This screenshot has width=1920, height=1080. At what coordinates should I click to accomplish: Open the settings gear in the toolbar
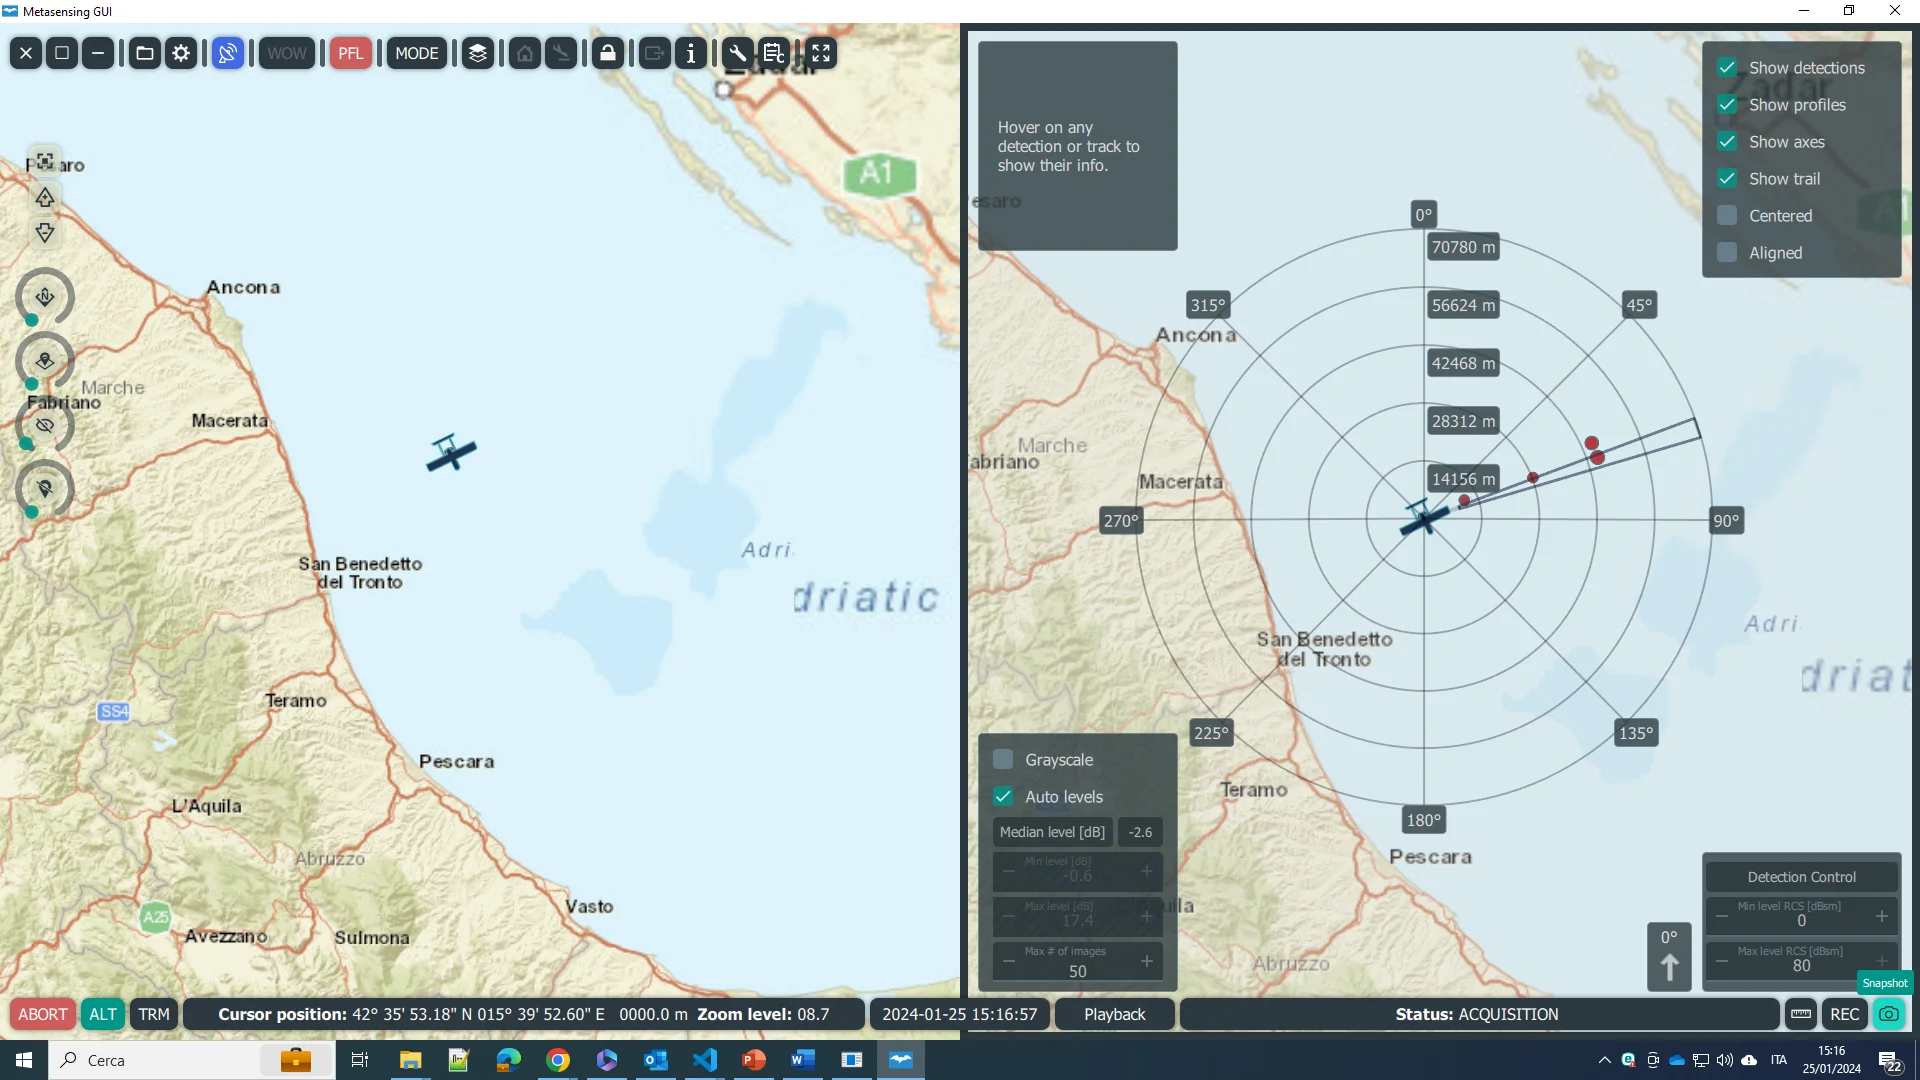181,53
